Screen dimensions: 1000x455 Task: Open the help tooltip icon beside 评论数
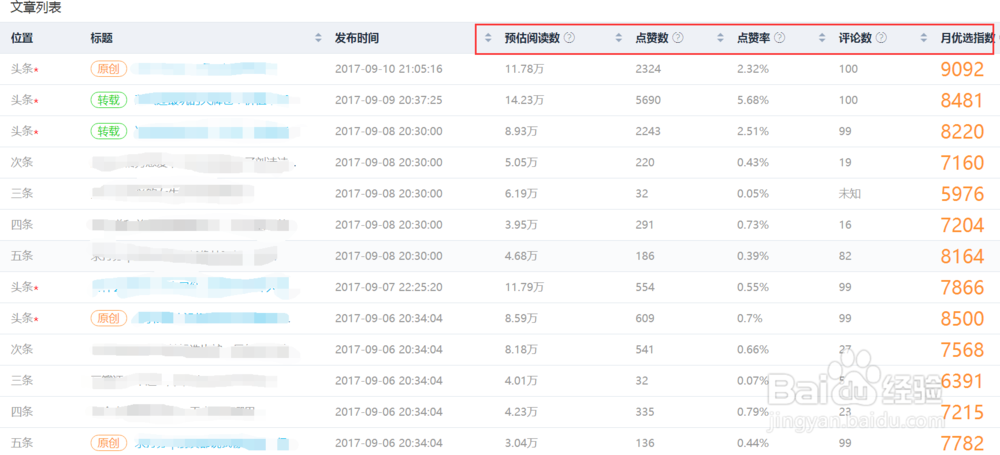(x=881, y=38)
